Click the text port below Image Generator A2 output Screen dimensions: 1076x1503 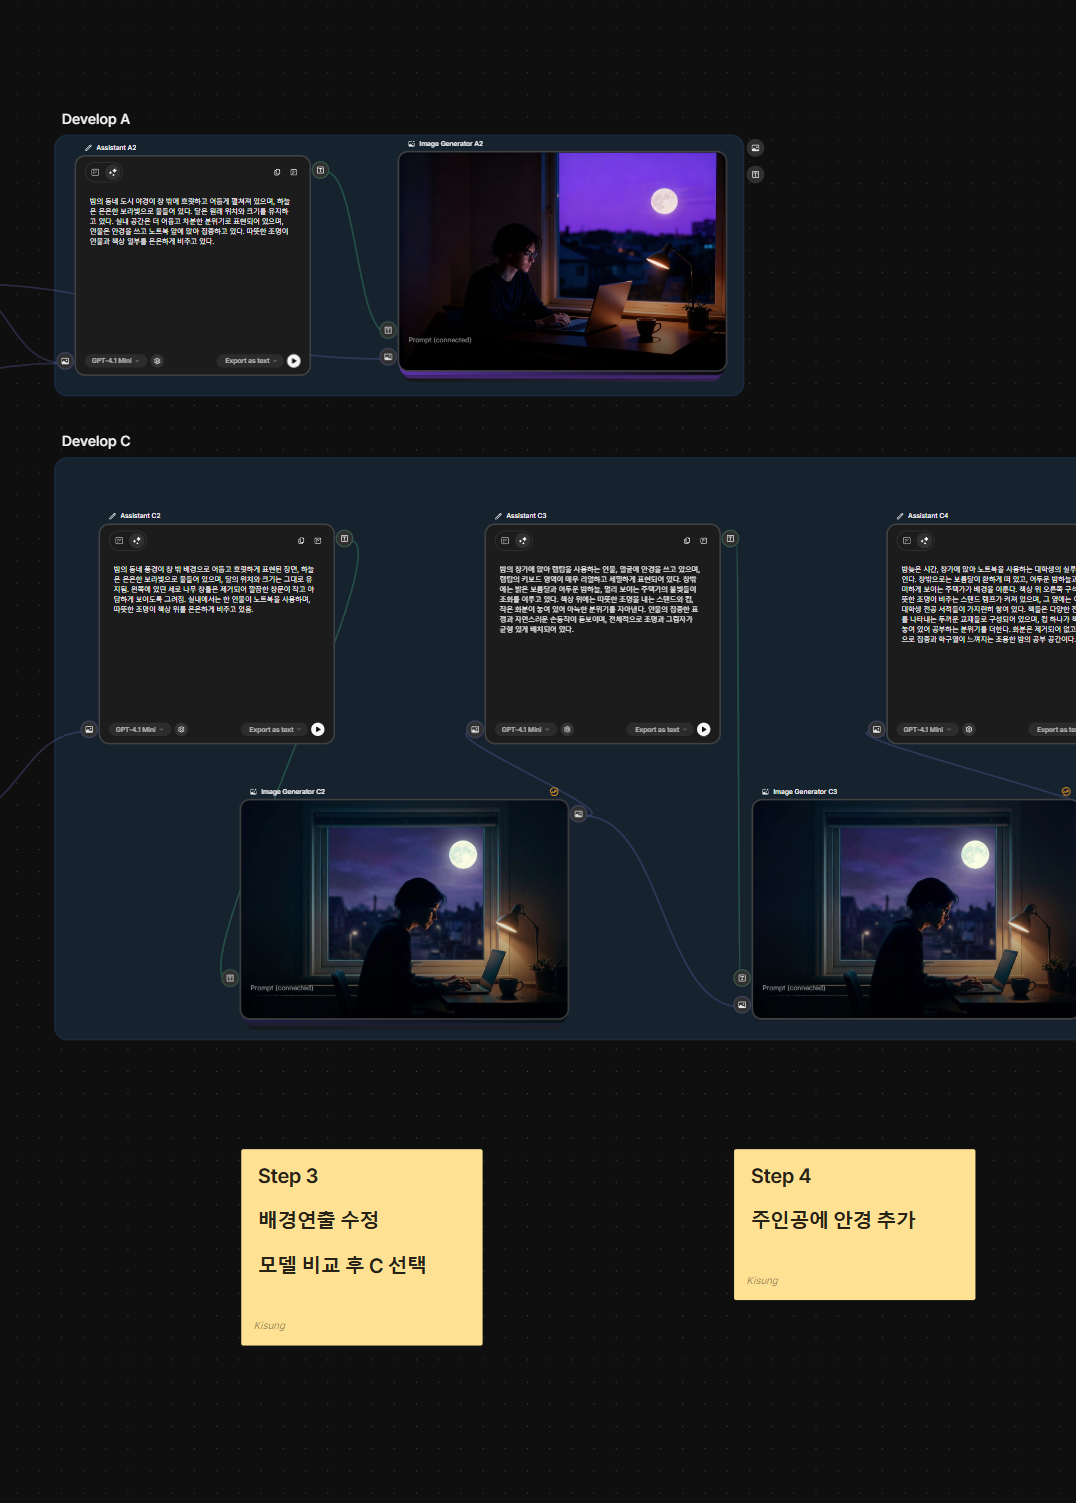click(756, 174)
